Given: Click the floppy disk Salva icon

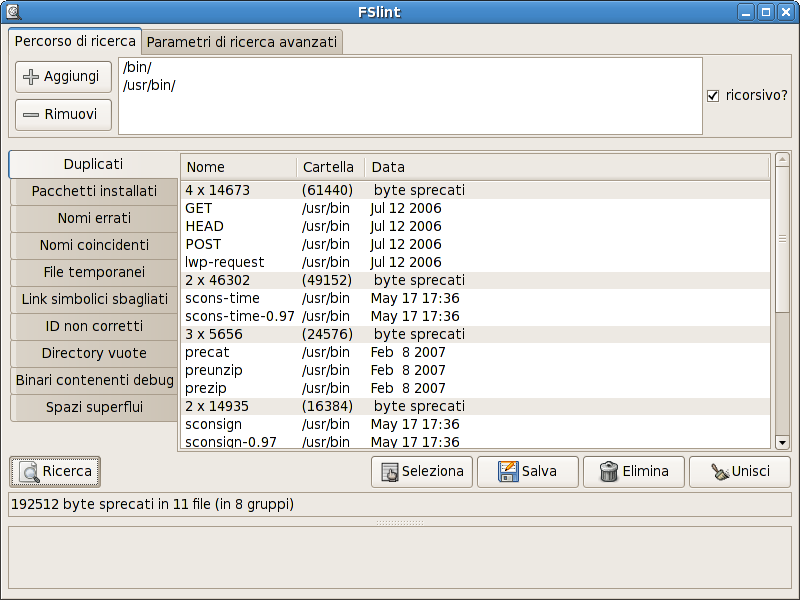Looking at the screenshot, I should [x=508, y=471].
